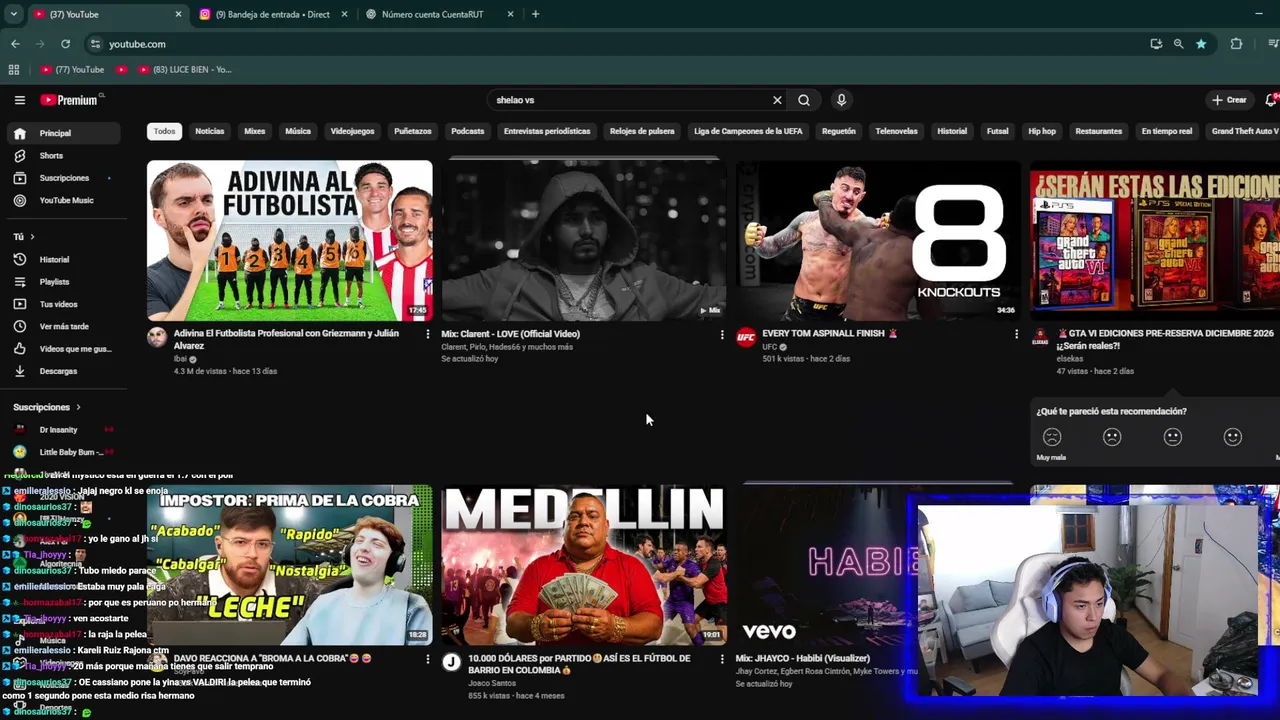The width and height of the screenshot is (1280, 720).
Task: Open Historial in the sidebar
Action: (63, 259)
